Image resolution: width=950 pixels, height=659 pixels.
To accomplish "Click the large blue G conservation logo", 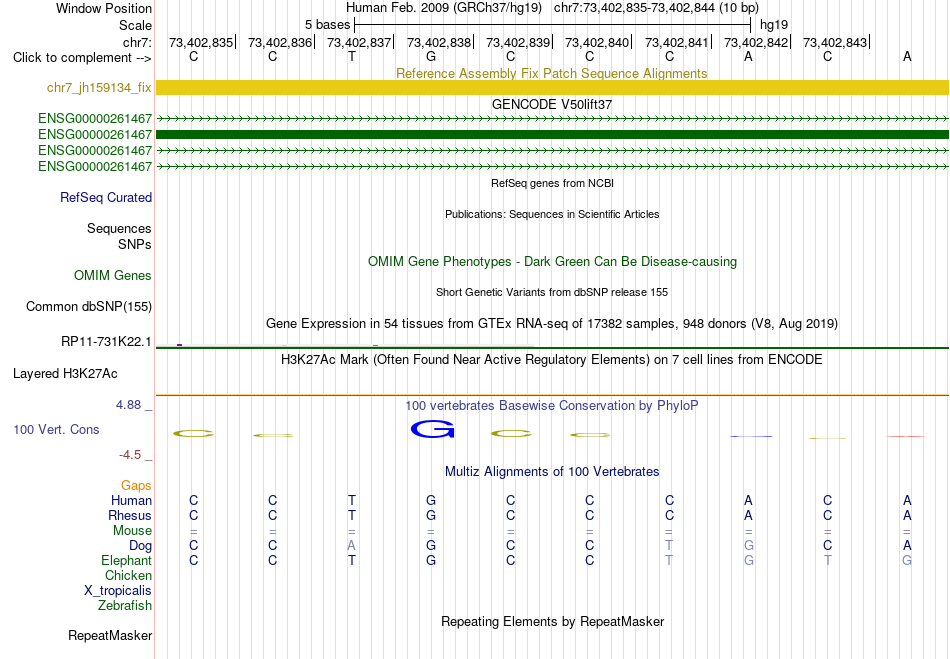I will (432, 429).
